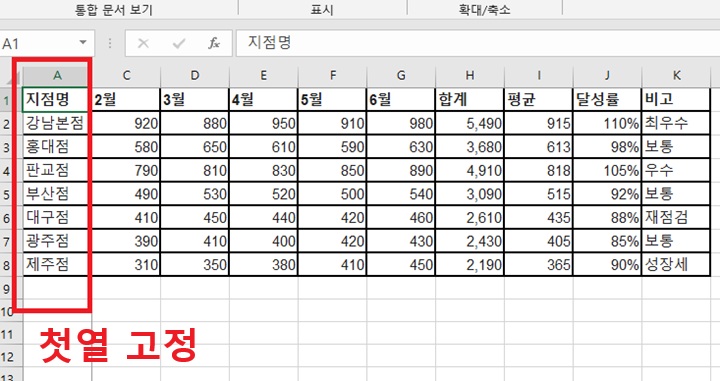Click cell with average 915
This screenshot has height=381, width=720.
tap(539, 123)
